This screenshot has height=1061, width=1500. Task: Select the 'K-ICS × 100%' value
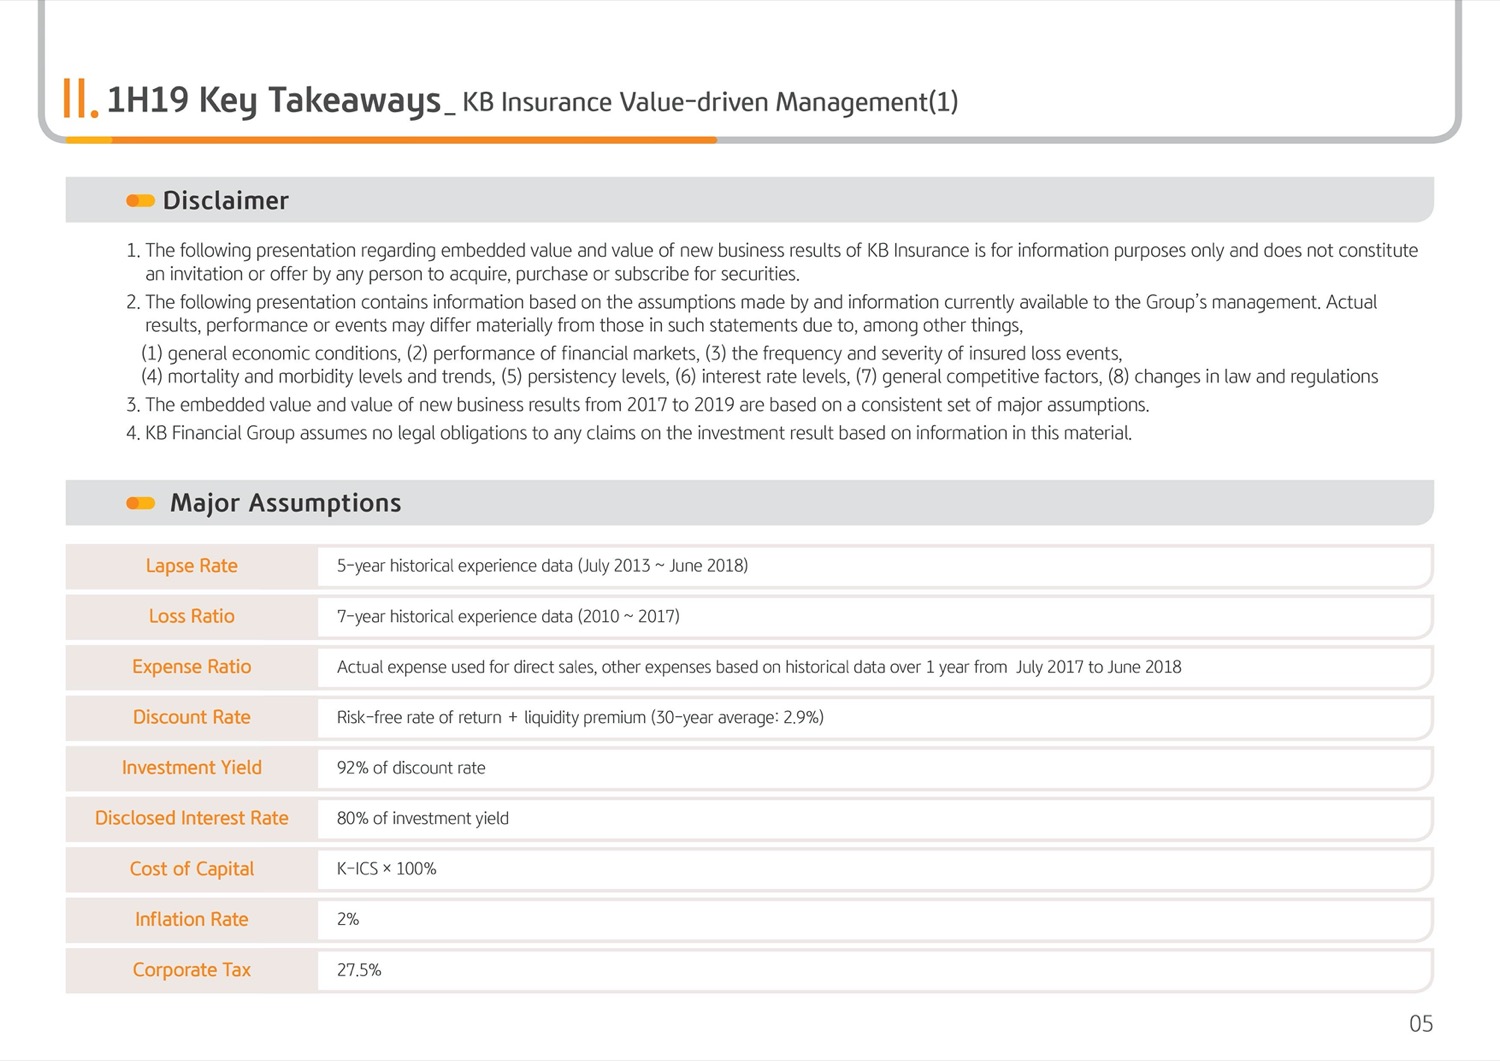coord(386,869)
